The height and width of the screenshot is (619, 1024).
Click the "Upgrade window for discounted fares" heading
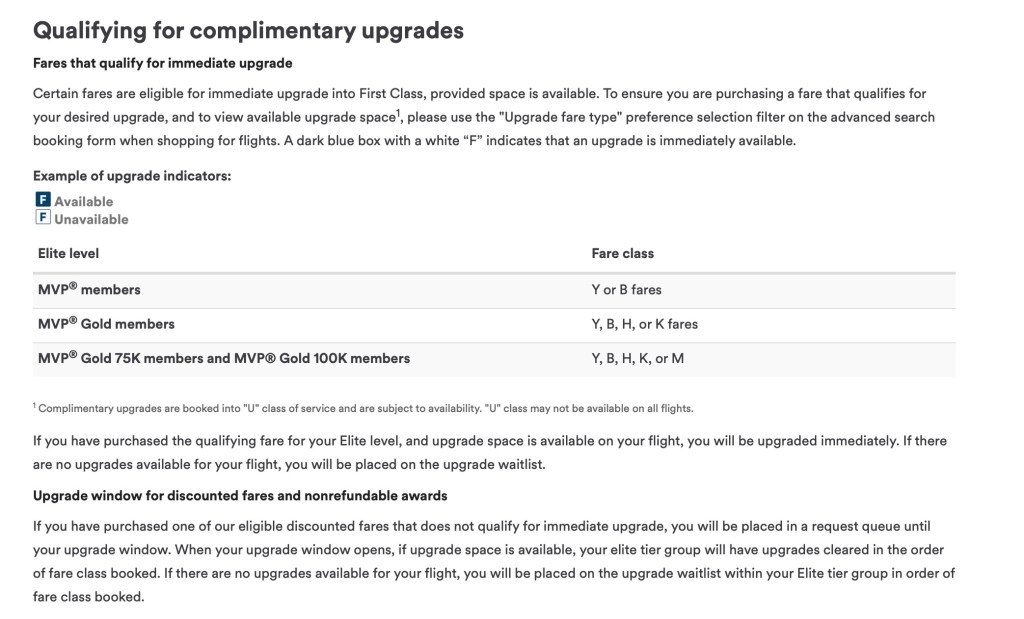[x=239, y=496]
